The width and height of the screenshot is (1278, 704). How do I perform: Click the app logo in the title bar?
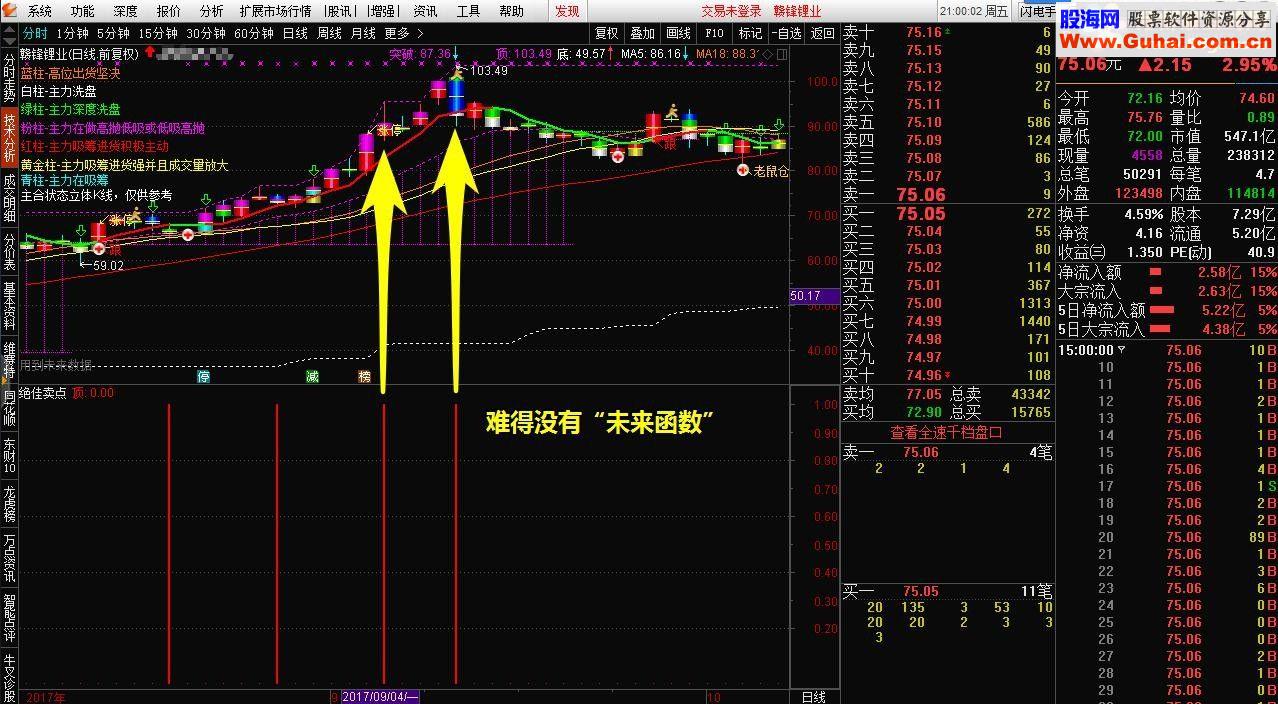[9, 11]
